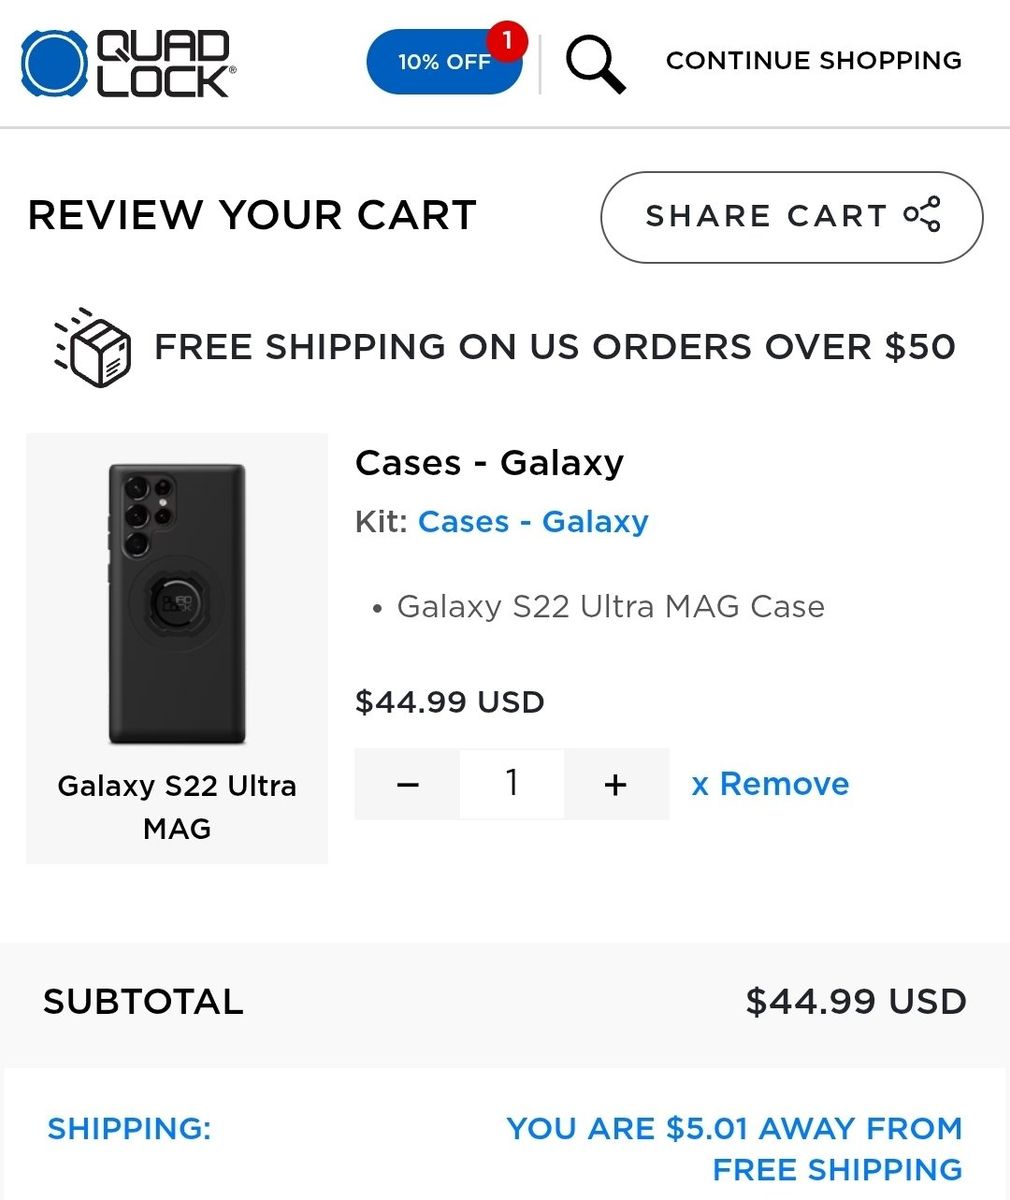
Task: Remove the Galaxy case from cart
Action: 770,784
